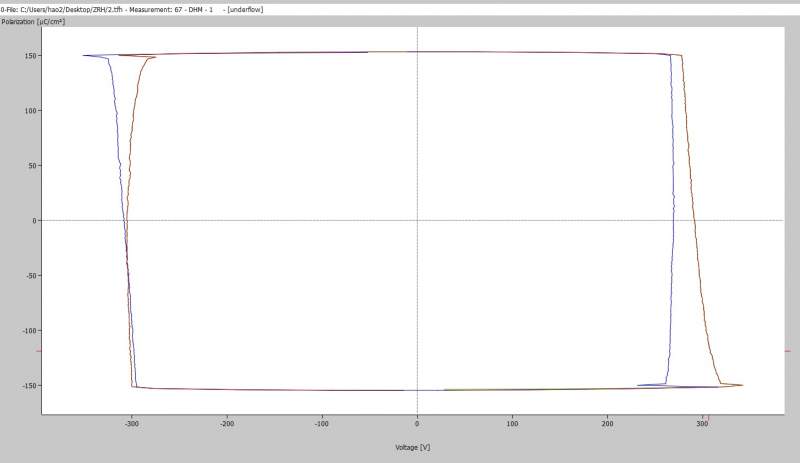Click the red marker near 300 voltage tick
800x463 pixels.
[x=707, y=418]
